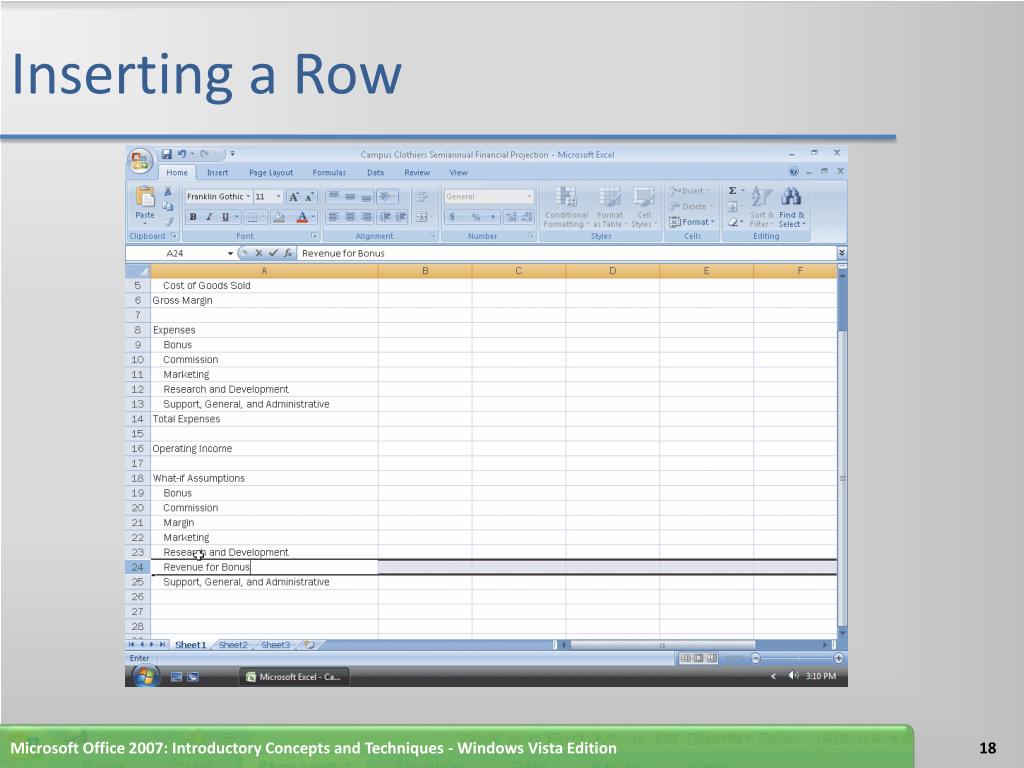Align text to the left
Screen dimensions: 1024x768
pyautogui.click(x=334, y=217)
